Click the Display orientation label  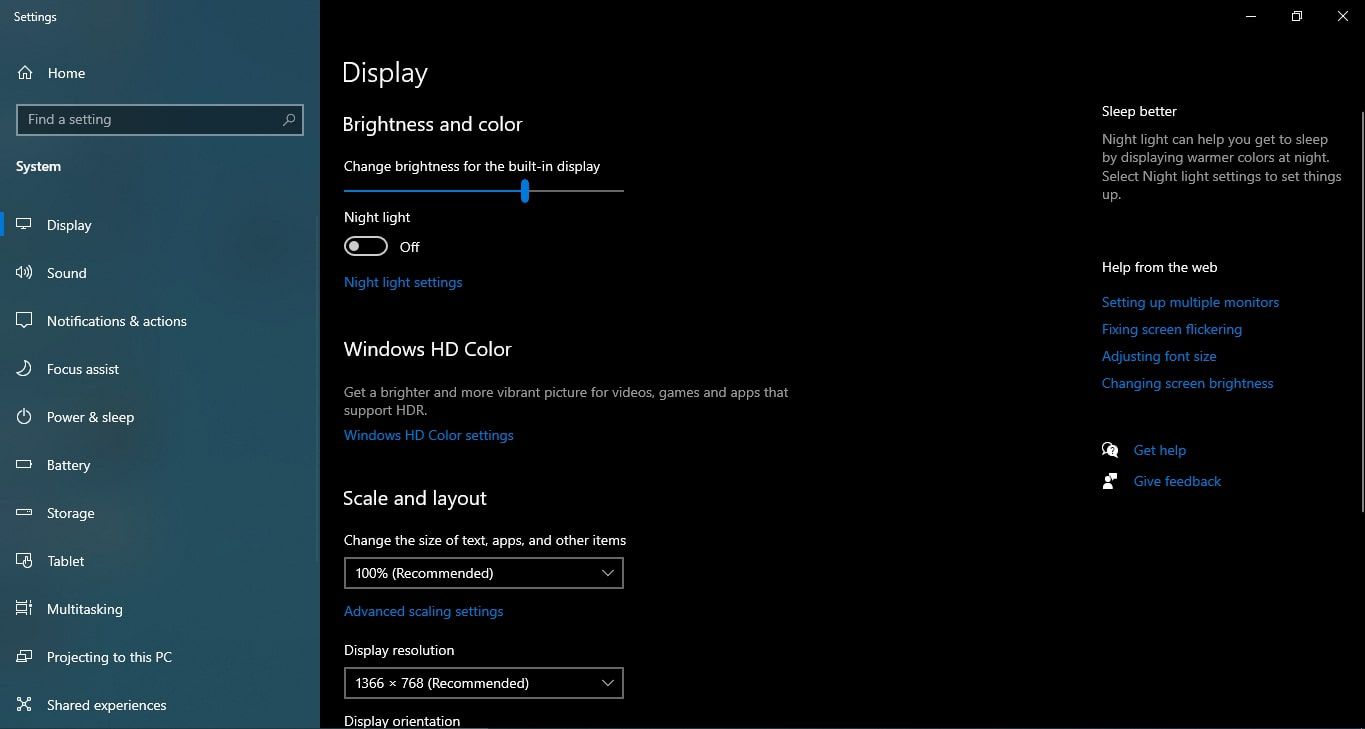402,721
